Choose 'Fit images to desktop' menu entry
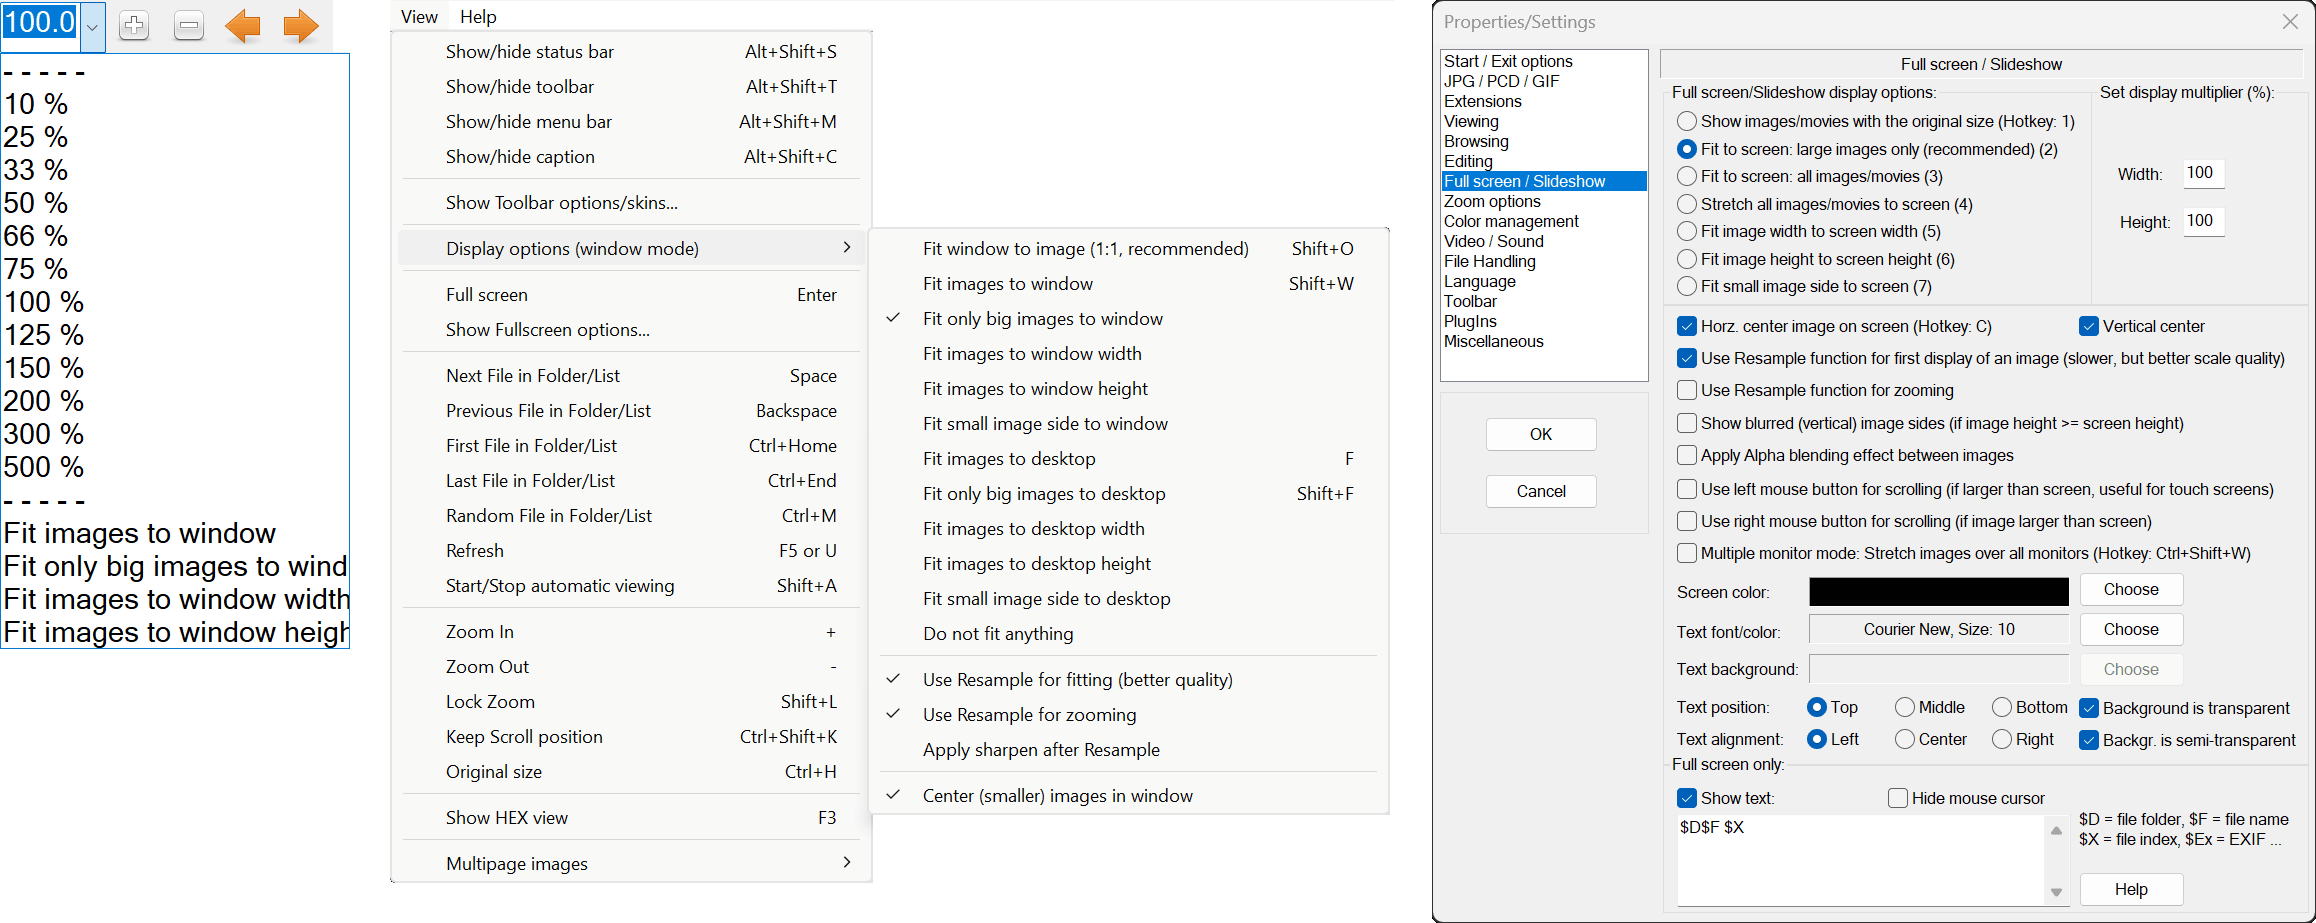The width and height of the screenshot is (2316, 923). pos(1009,459)
